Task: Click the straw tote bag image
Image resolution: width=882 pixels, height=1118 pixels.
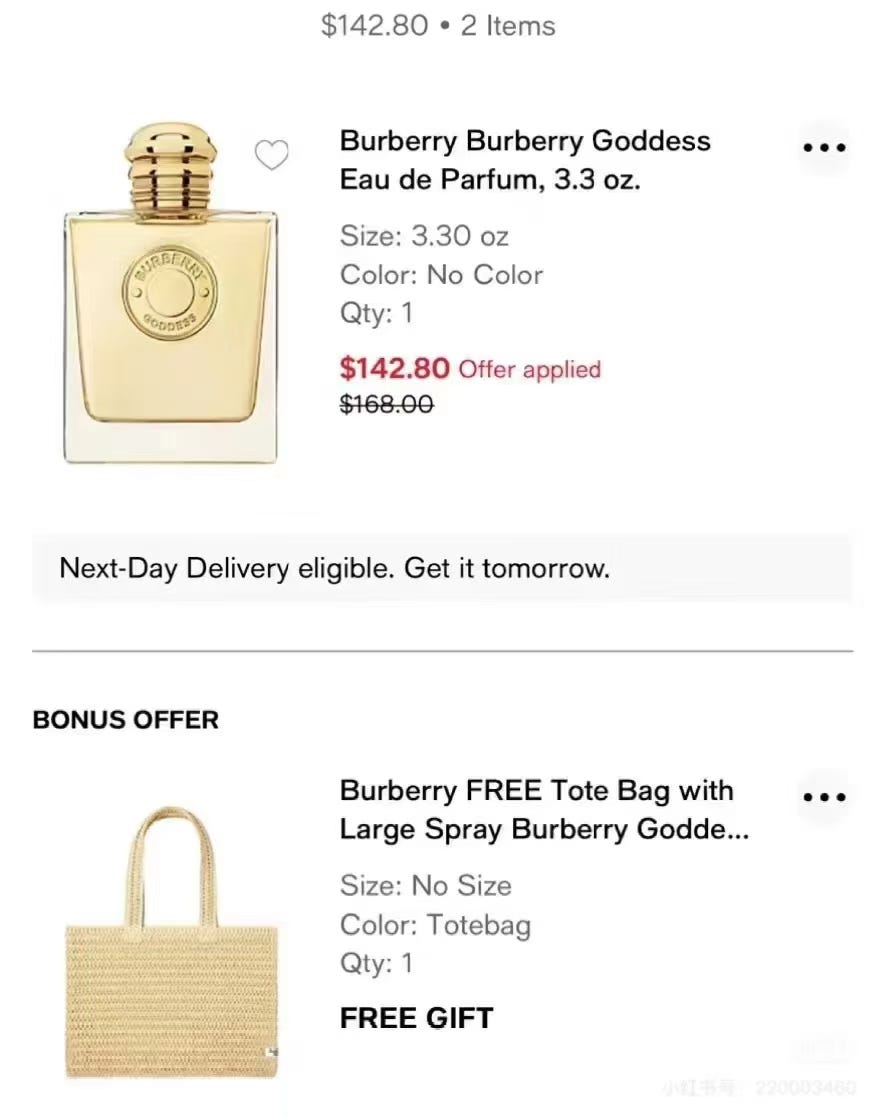Action: (170, 945)
